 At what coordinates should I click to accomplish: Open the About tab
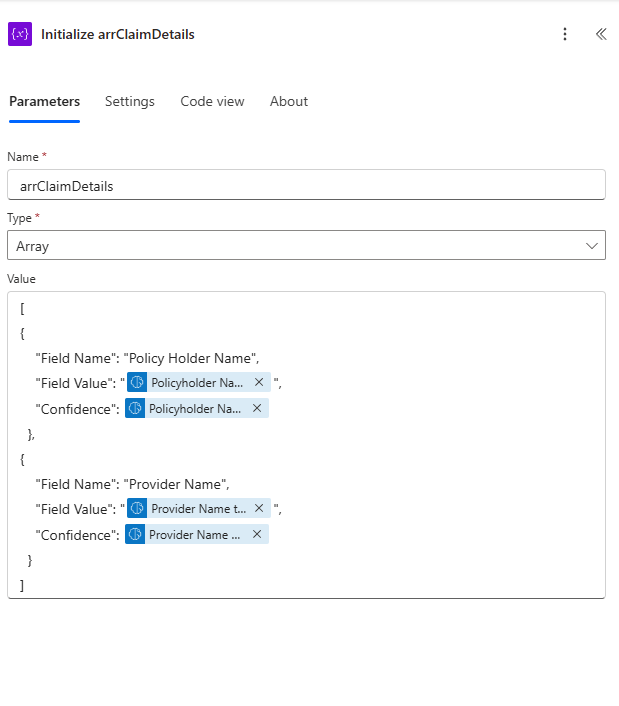[x=289, y=101]
